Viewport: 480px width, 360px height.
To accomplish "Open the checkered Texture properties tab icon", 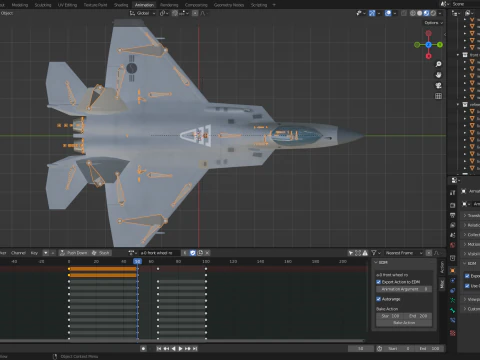I will pyautogui.click(x=452, y=333).
